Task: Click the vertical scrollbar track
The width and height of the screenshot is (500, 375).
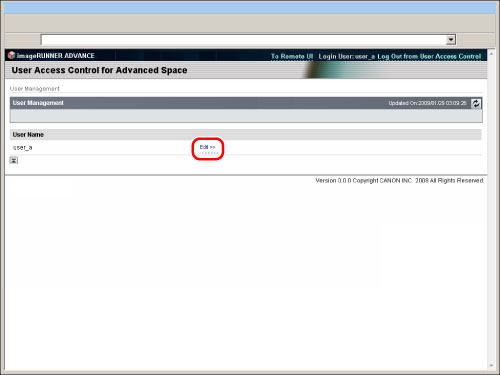Action: (x=491, y=210)
